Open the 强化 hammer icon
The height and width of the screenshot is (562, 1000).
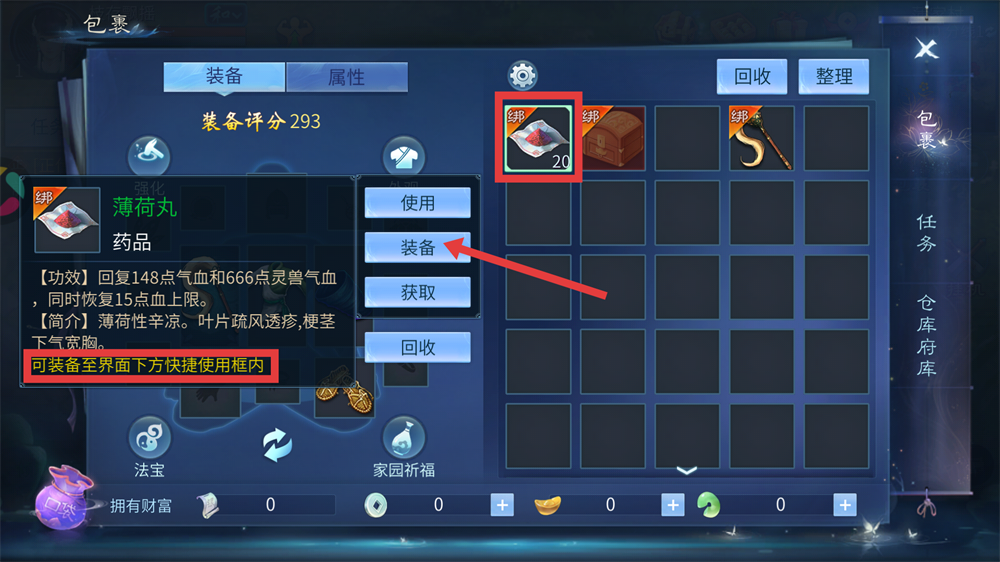pyautogui.click(x=149, y=155)
